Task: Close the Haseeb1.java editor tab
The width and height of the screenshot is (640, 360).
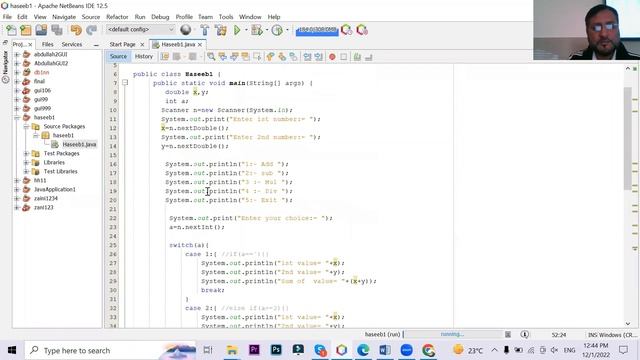Action: click(200, 44)
